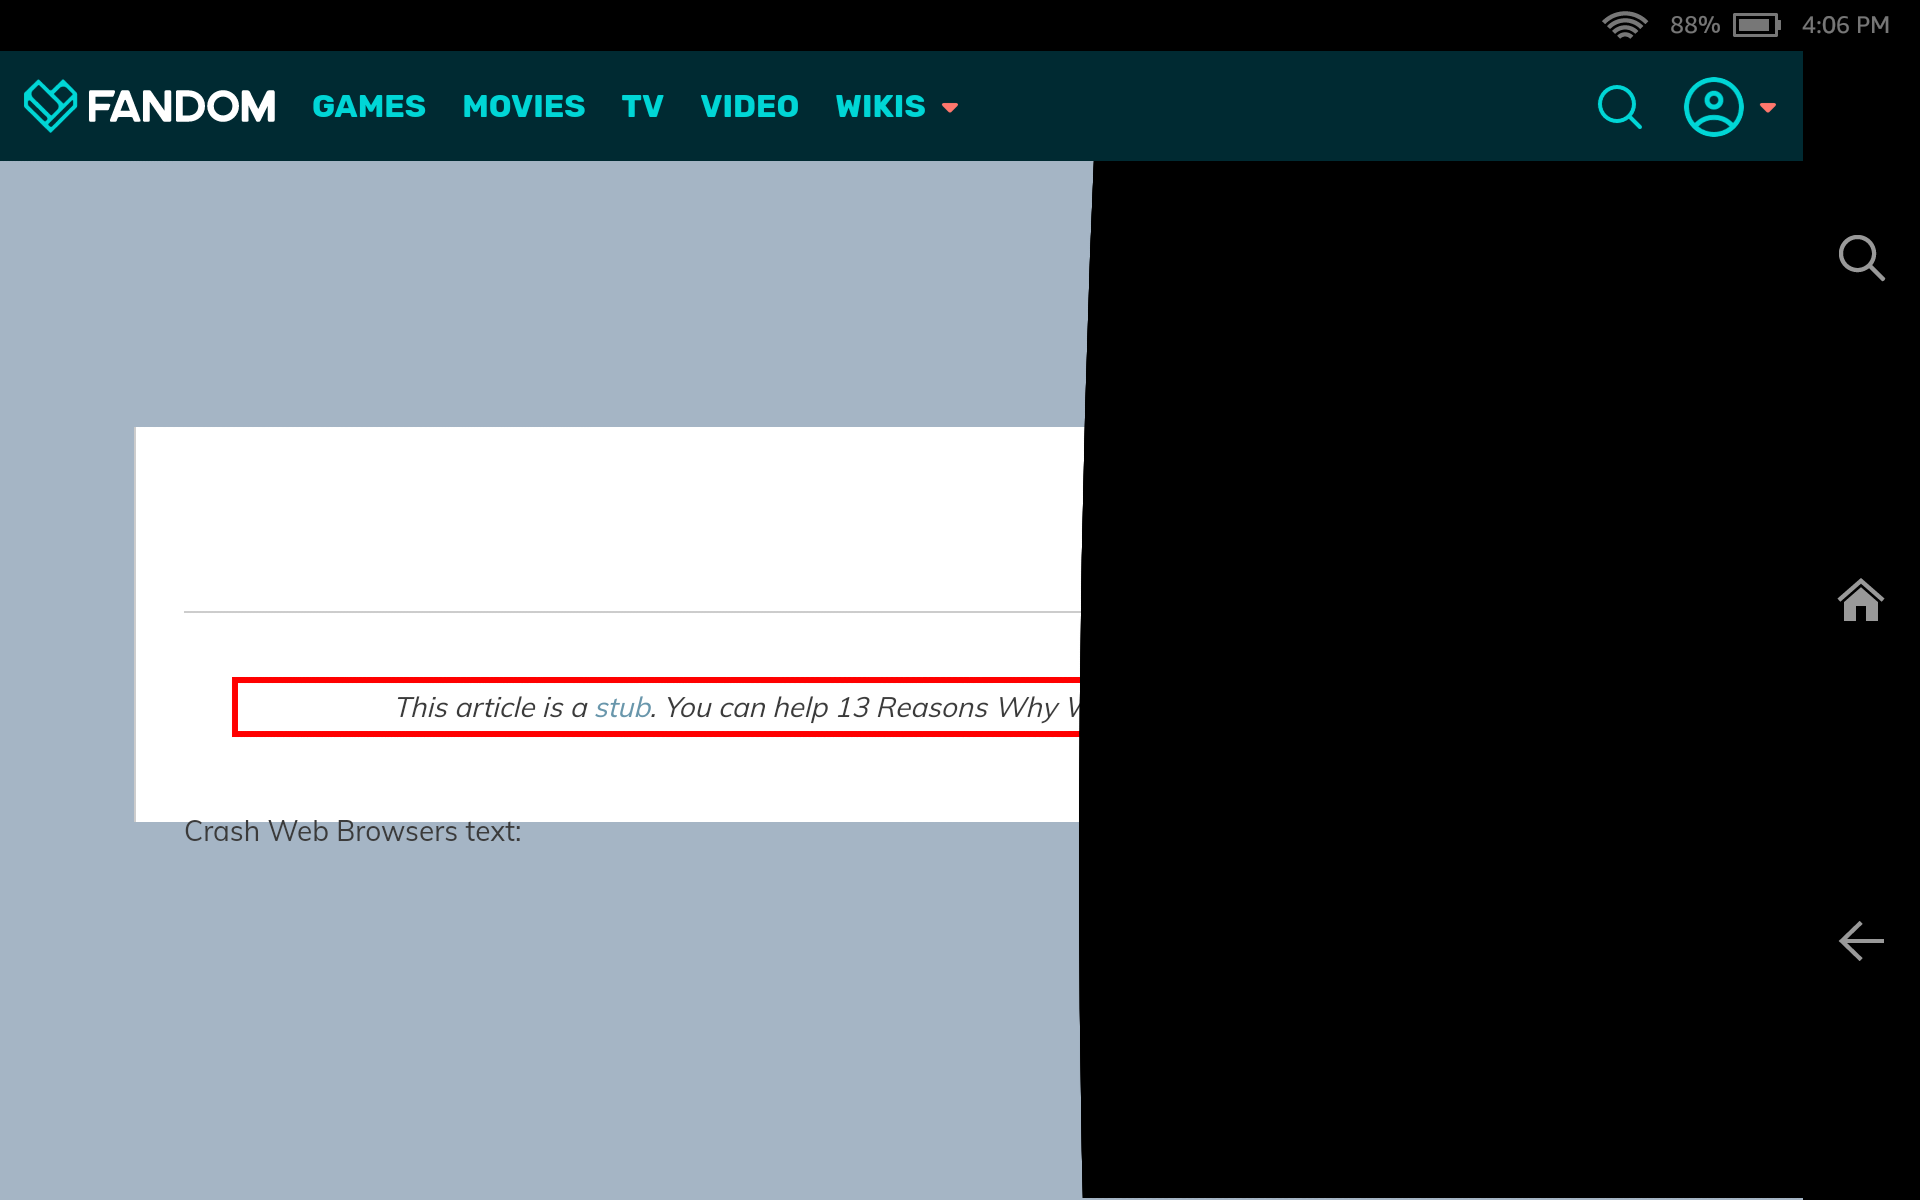Select the VIDEO navigation item

click(x=749, y=106)
